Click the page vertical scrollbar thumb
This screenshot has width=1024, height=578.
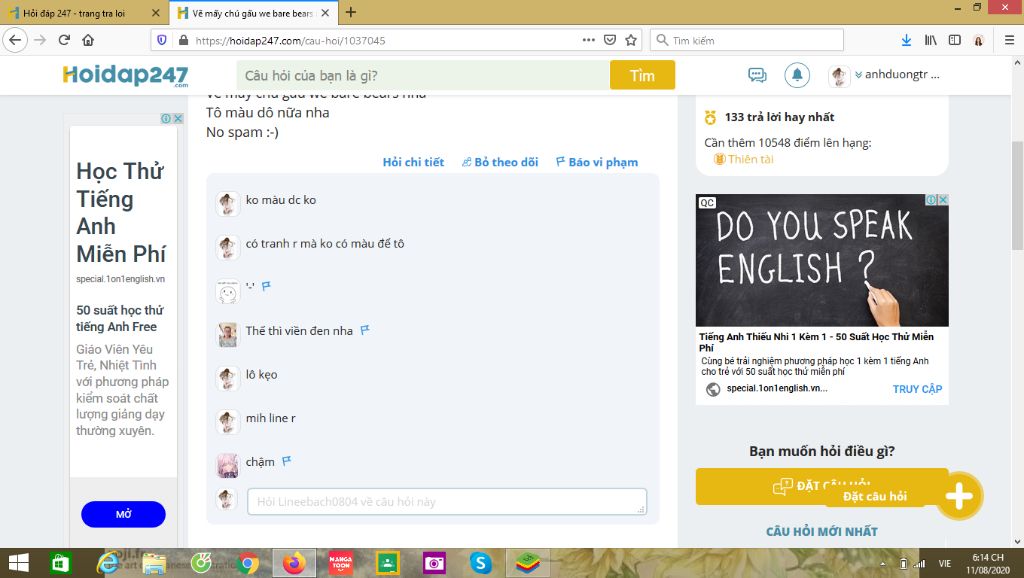[1017, 195]
